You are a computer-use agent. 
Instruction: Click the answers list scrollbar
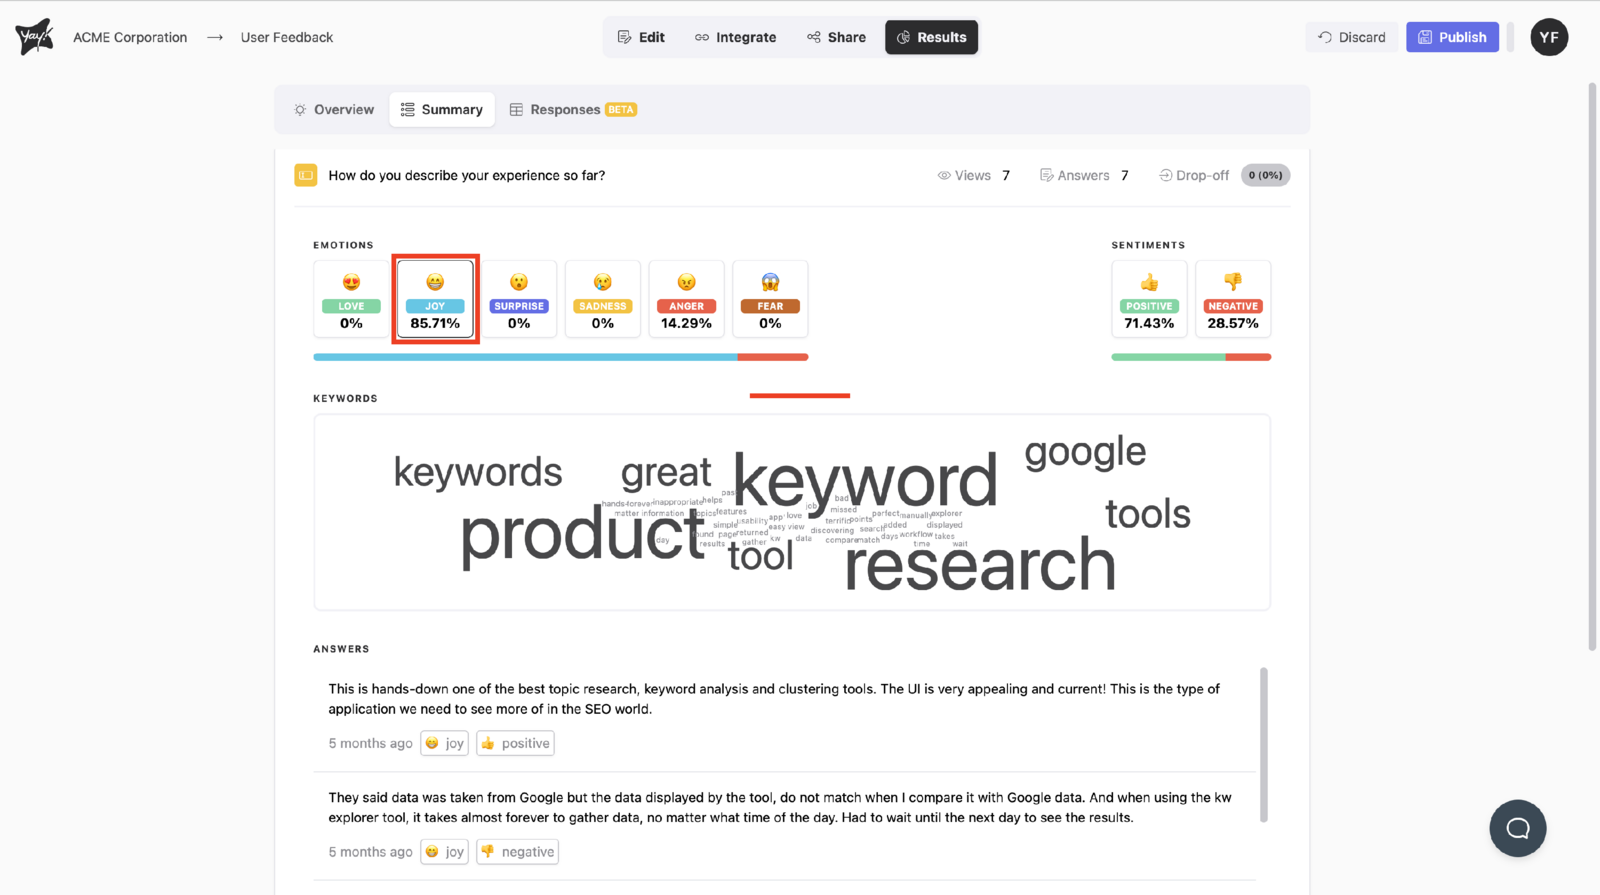[x=1264, y=744]
